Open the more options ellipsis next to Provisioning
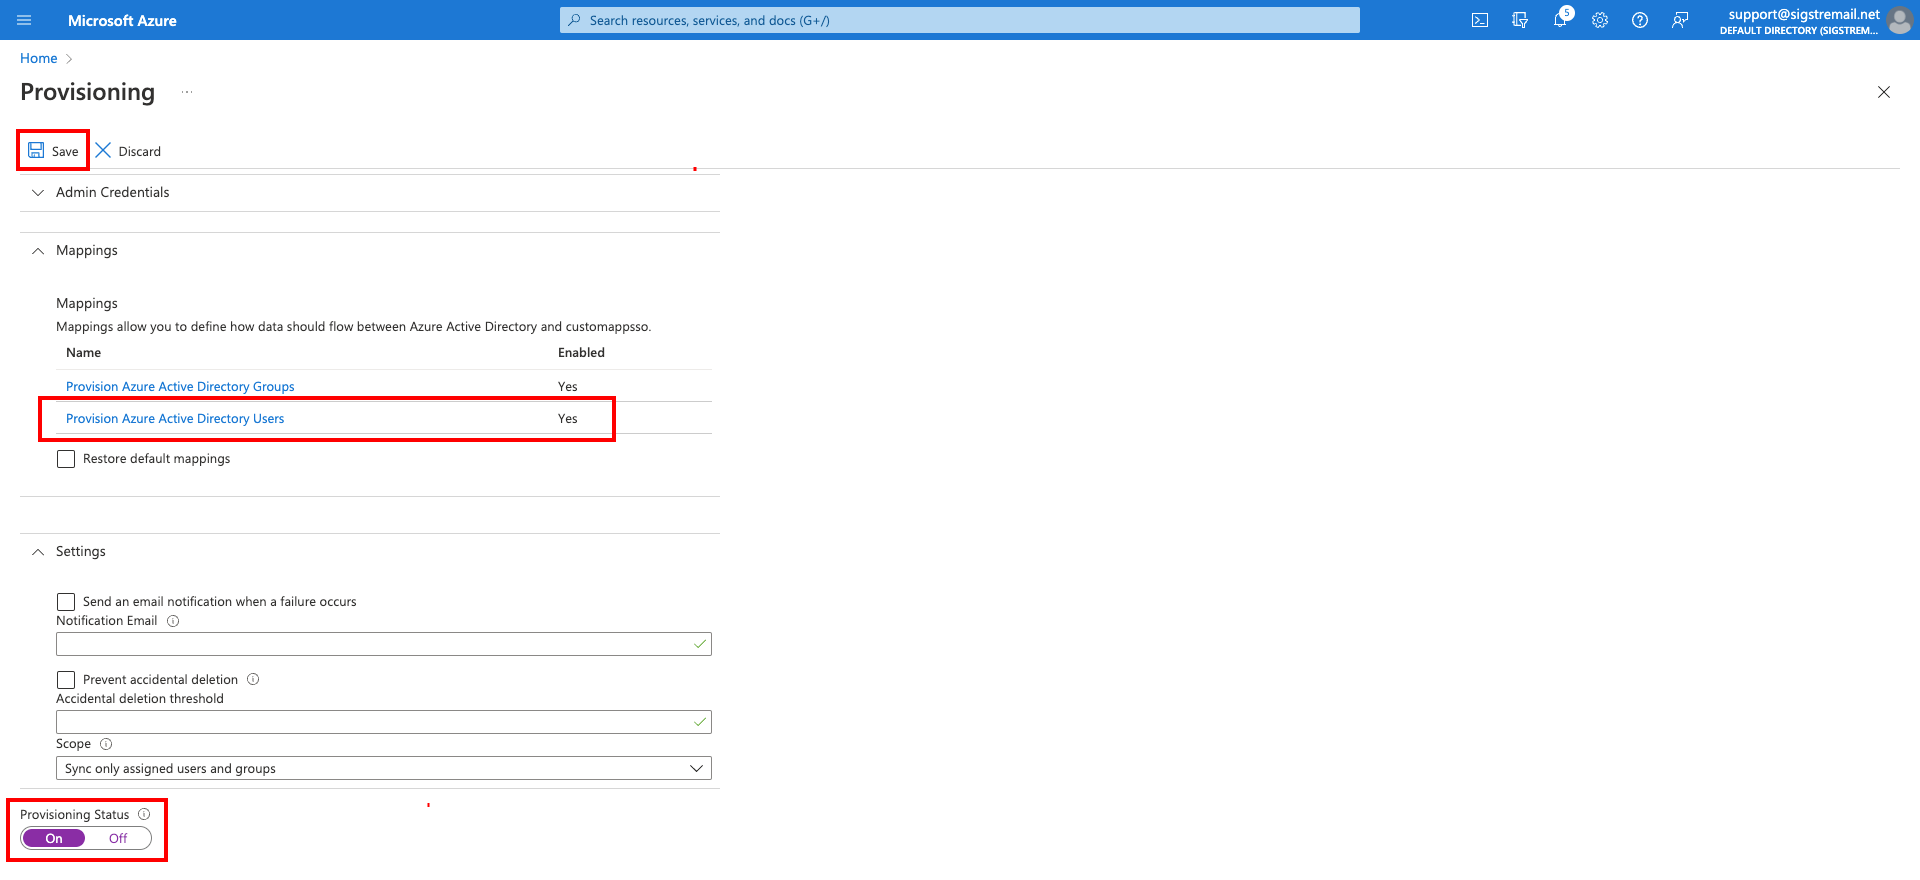The width and height of the screenshot is (1920, 880). [x=187, y=92]
